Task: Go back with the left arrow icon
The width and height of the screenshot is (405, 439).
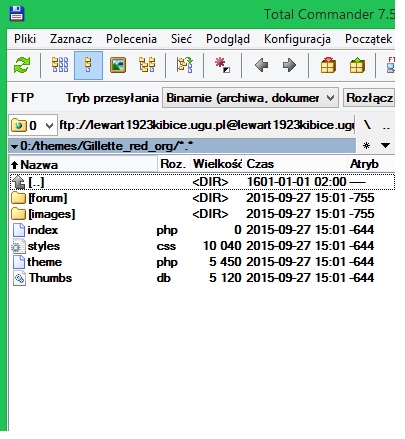Action: click(261, 65)
